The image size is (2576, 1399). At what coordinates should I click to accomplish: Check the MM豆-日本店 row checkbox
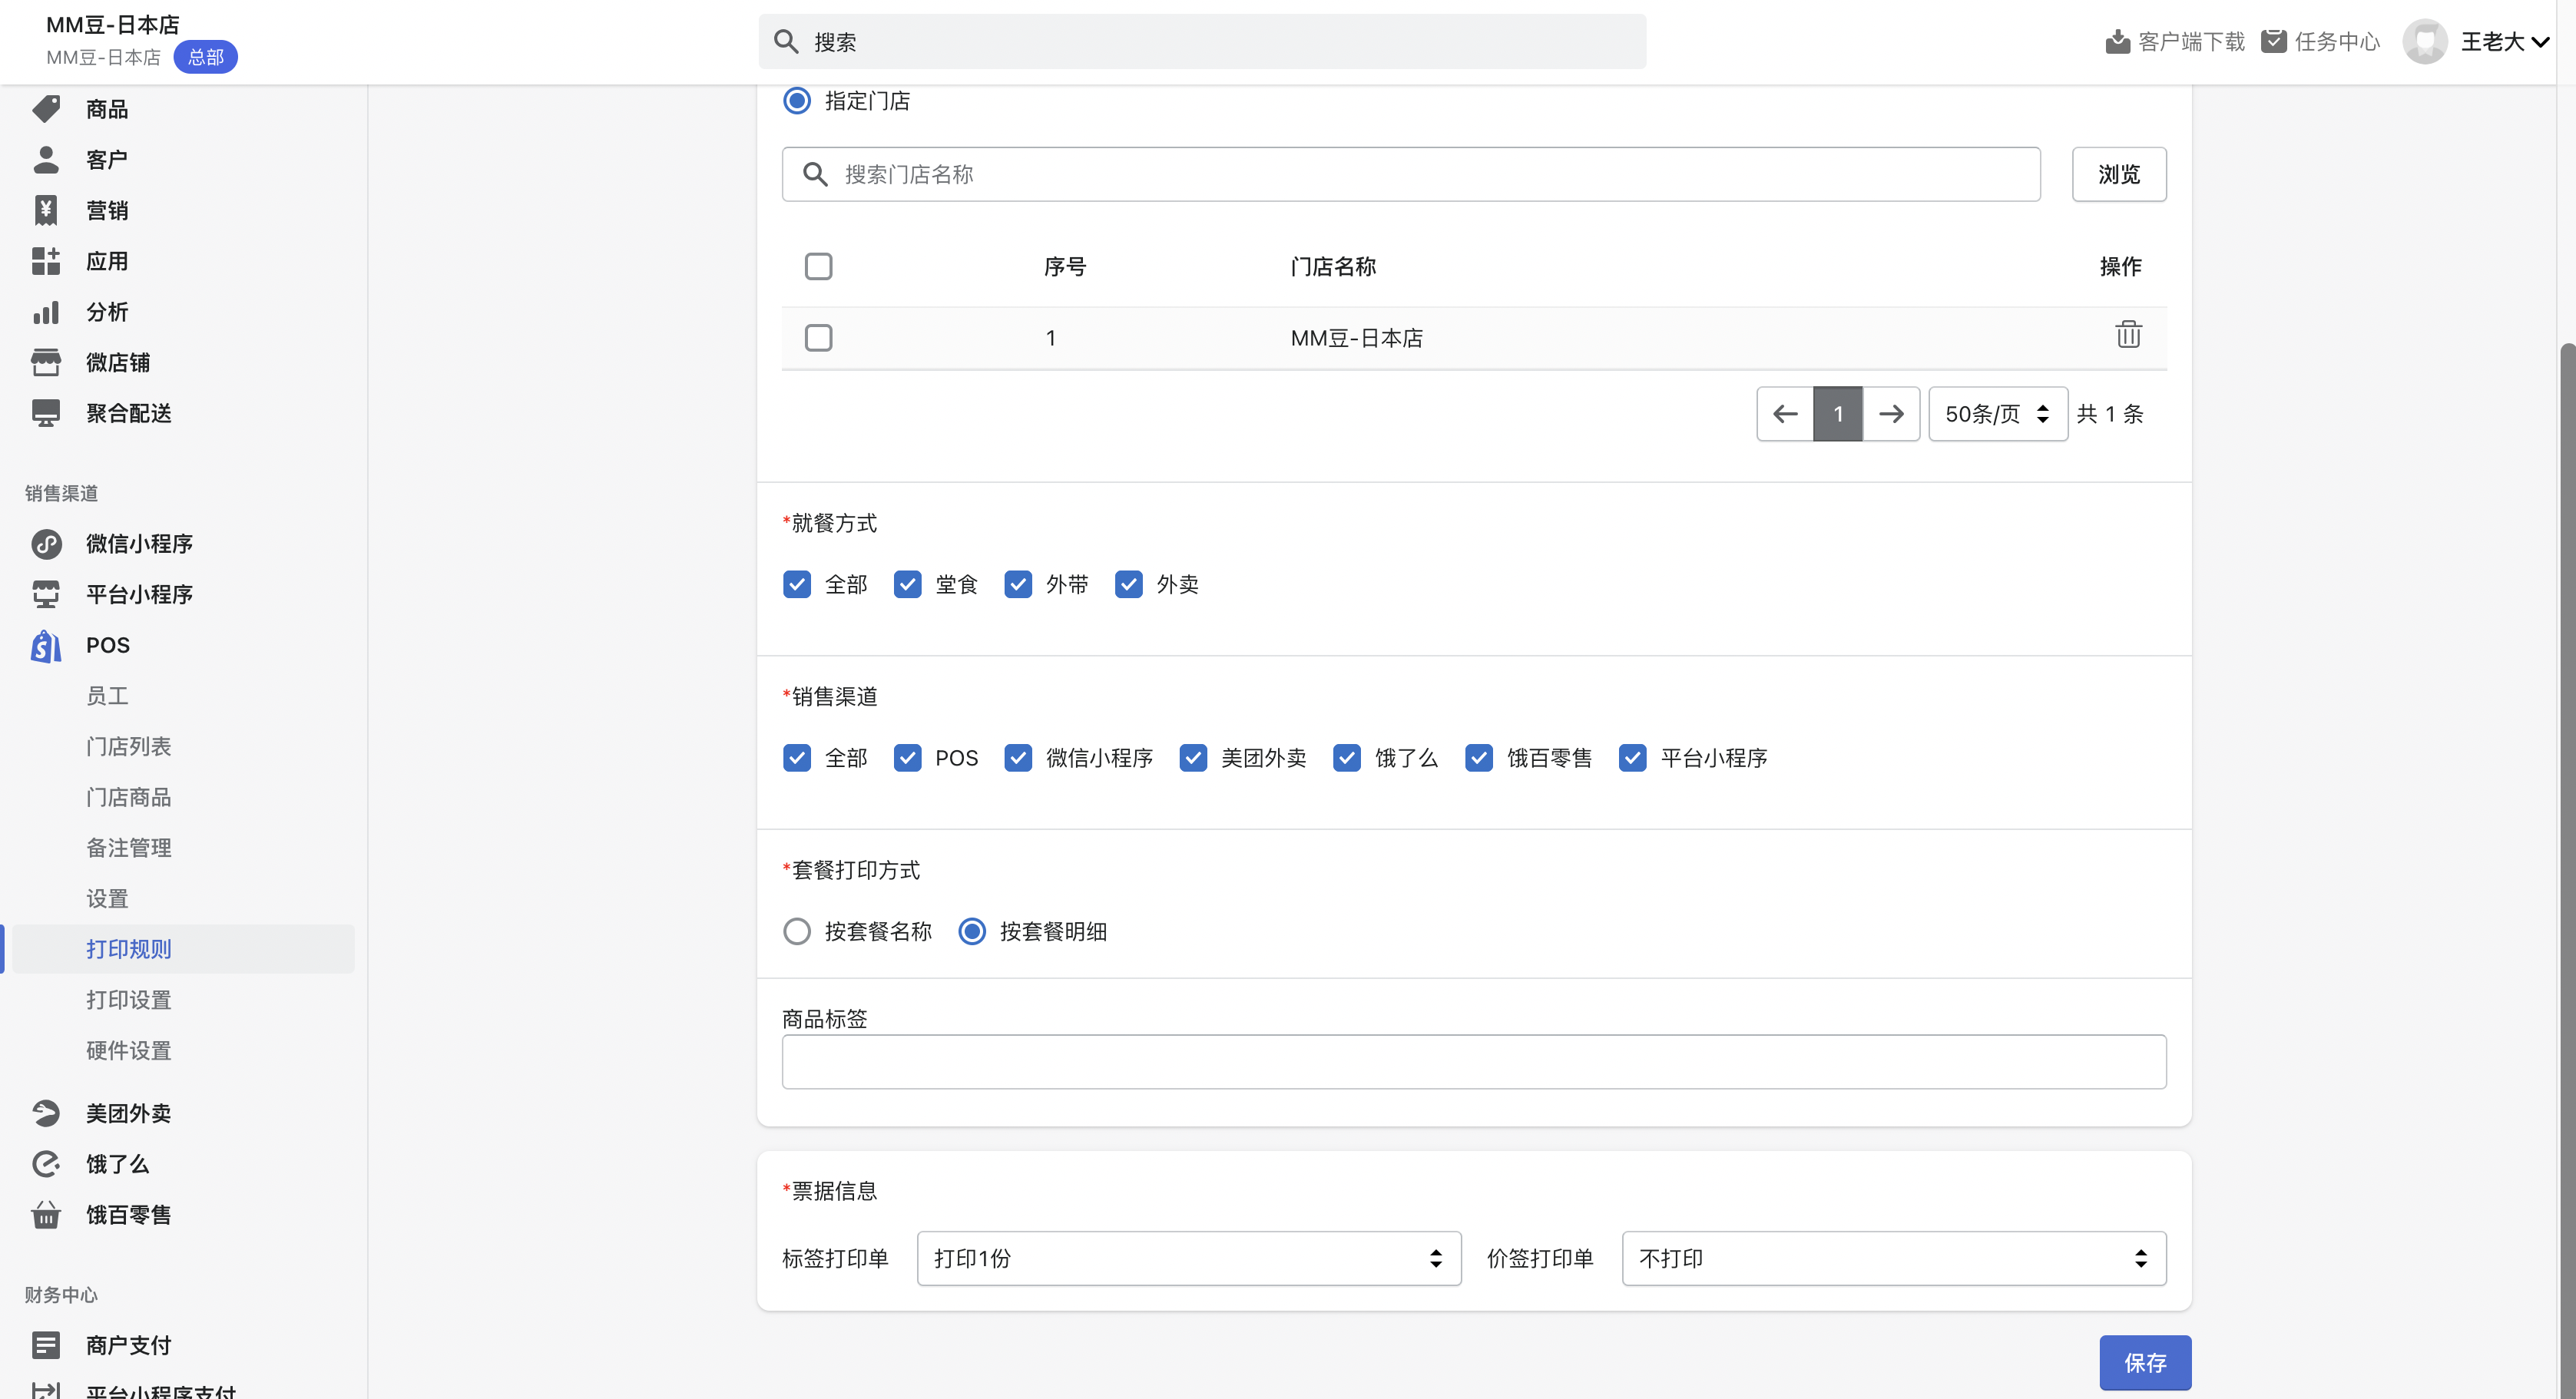pyautogui.click(x=818, y=338)
